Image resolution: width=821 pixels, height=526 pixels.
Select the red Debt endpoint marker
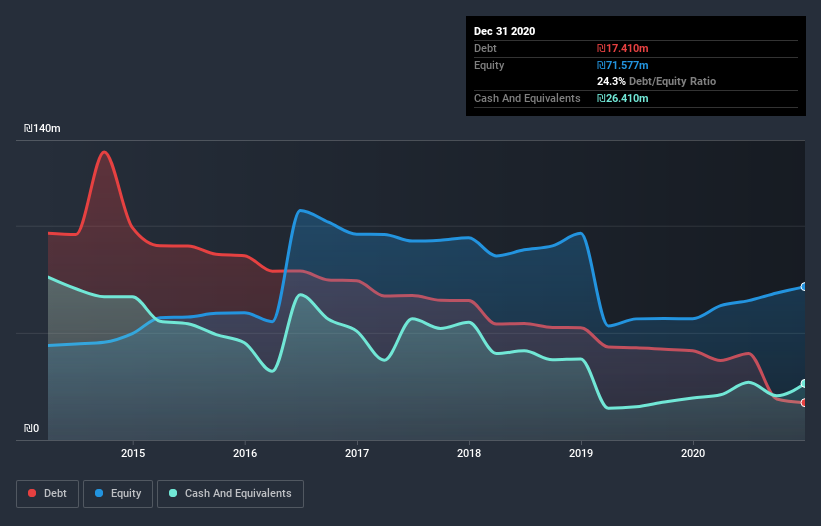pyautogui.click(x=804, y=402)
